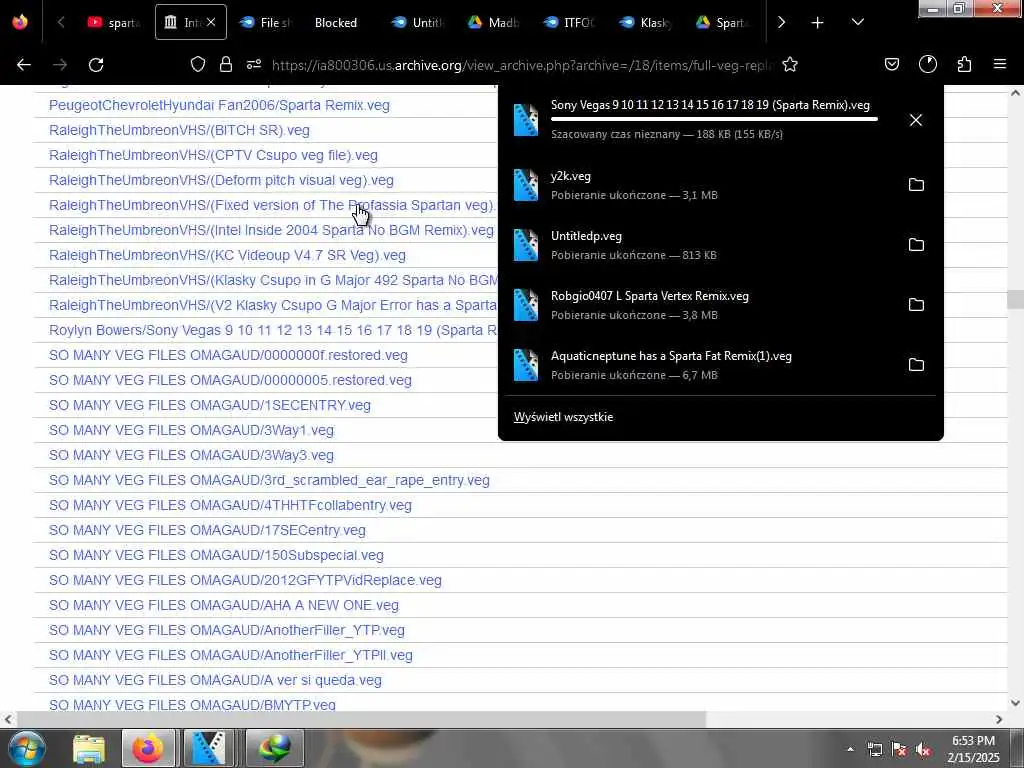Switch to the Sparta Google Drive tab
The height and width of the screenshot is (768, 1024).
(x=722, y=23)
